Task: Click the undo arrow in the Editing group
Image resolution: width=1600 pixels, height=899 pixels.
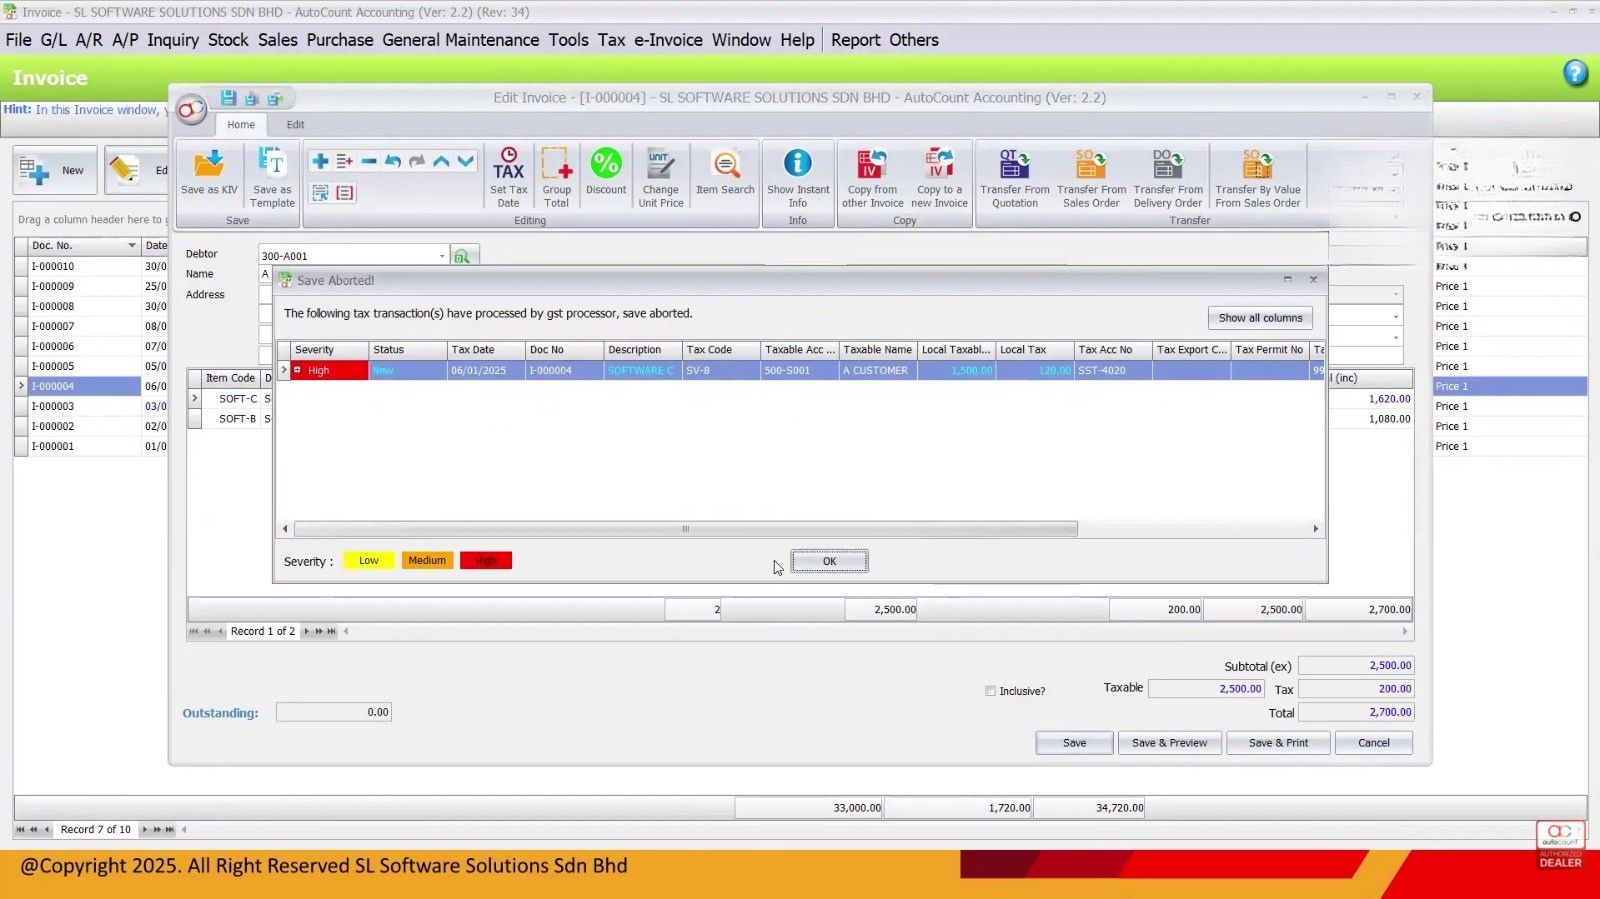Action: click(x=393, y=161)
